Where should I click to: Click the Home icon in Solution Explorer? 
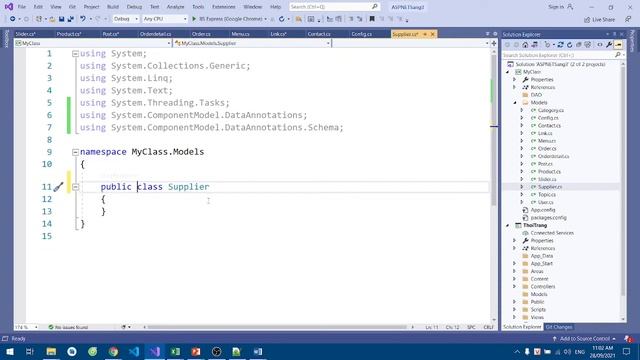(525, 45)
